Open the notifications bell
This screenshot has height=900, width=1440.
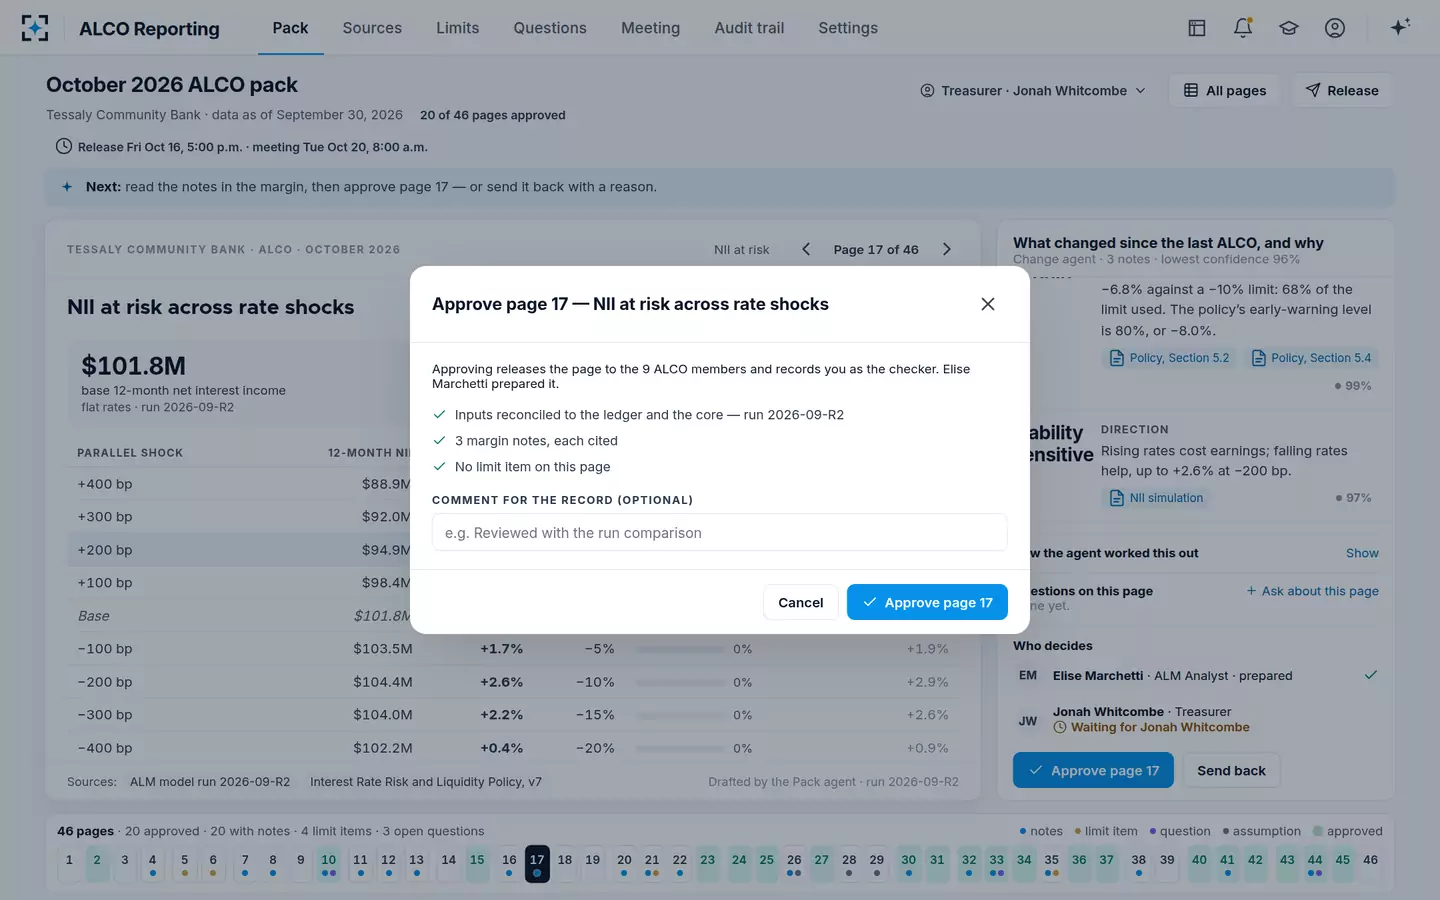click(x=1243, y=28)
